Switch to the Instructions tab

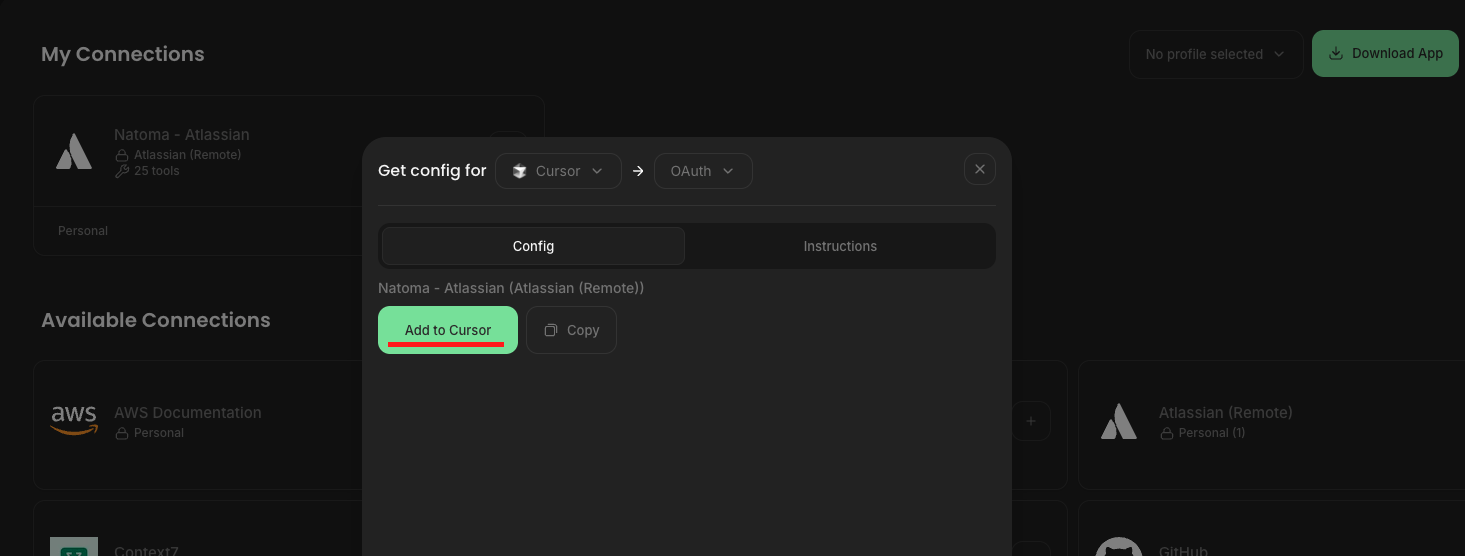(x=840, y=246)
